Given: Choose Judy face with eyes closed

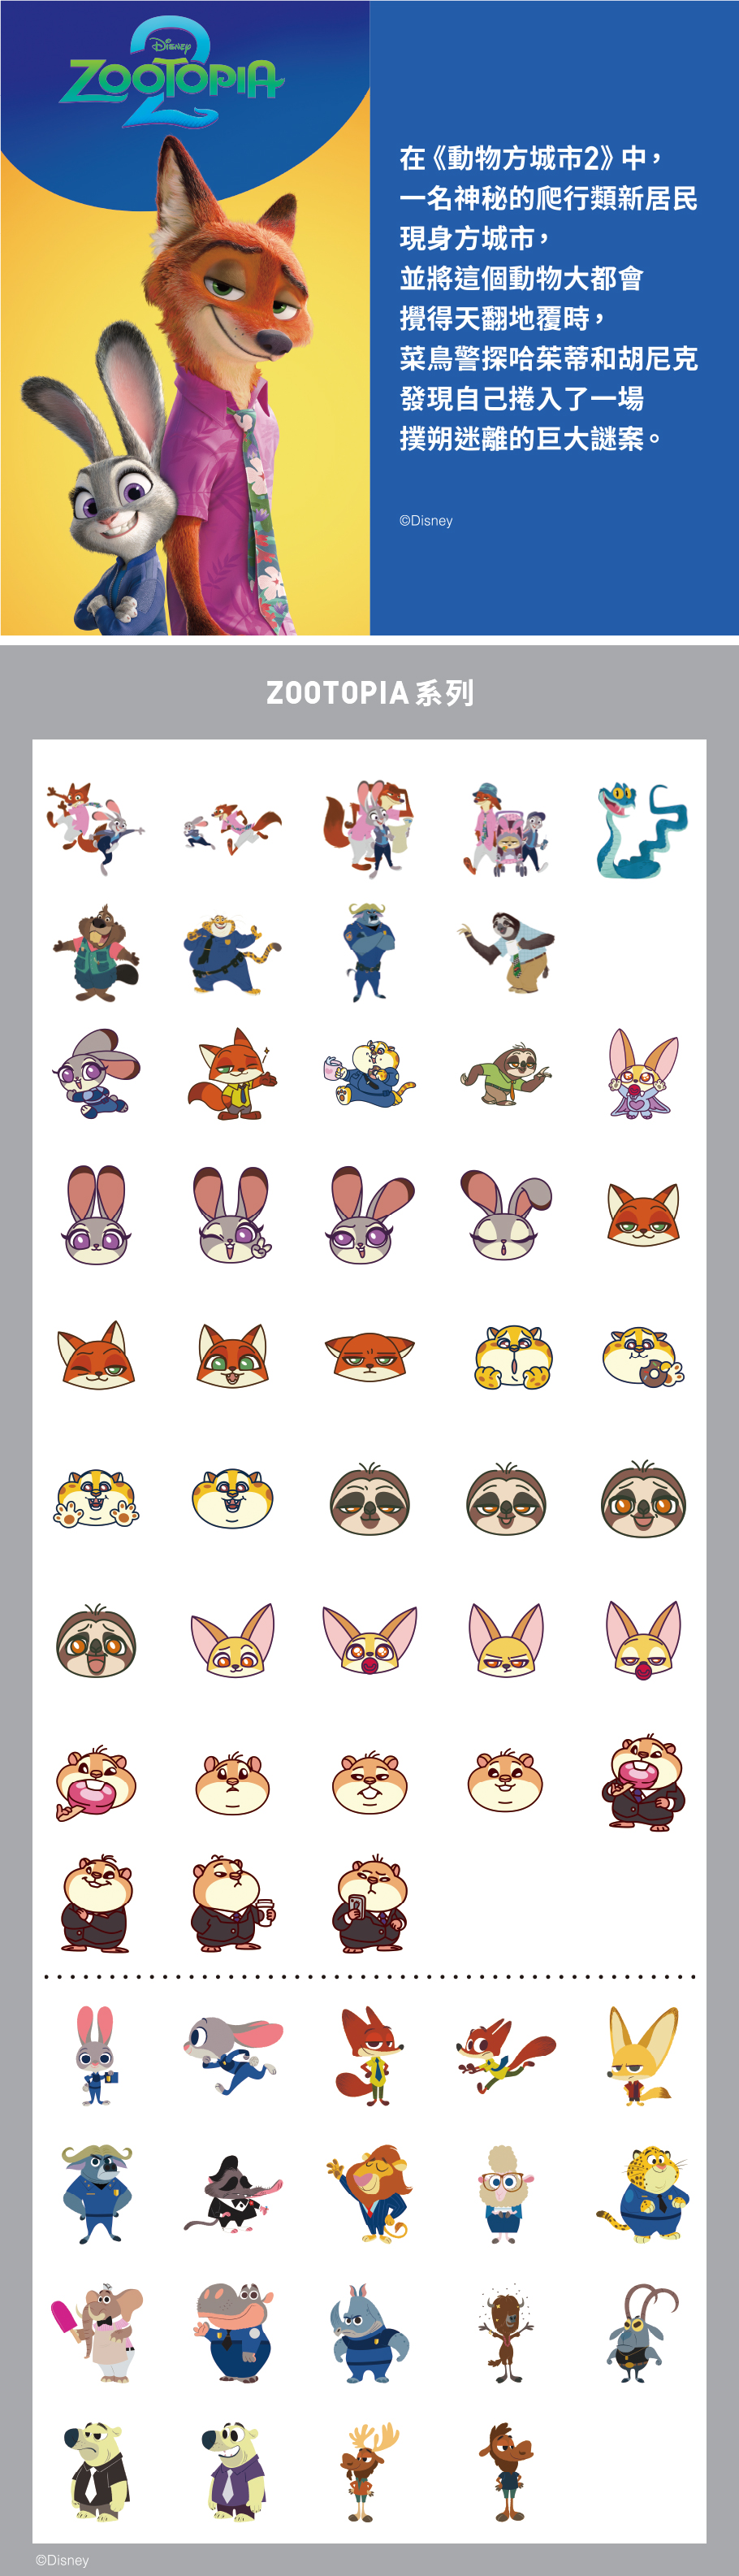Looking at the screenshot, I should 506,1215.
